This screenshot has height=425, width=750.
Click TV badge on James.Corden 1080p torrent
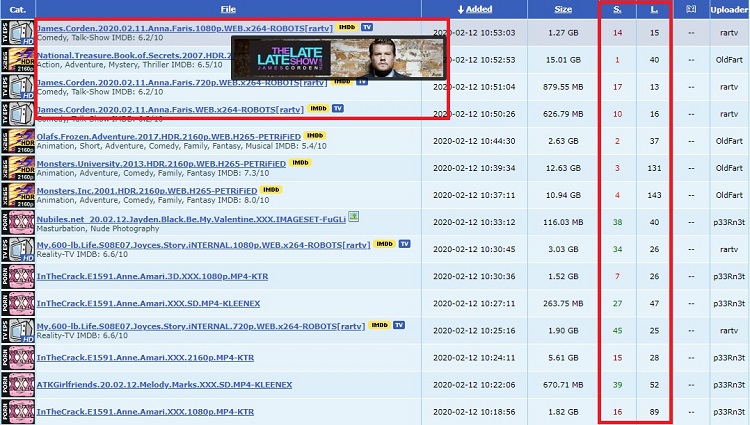[367, 27]
